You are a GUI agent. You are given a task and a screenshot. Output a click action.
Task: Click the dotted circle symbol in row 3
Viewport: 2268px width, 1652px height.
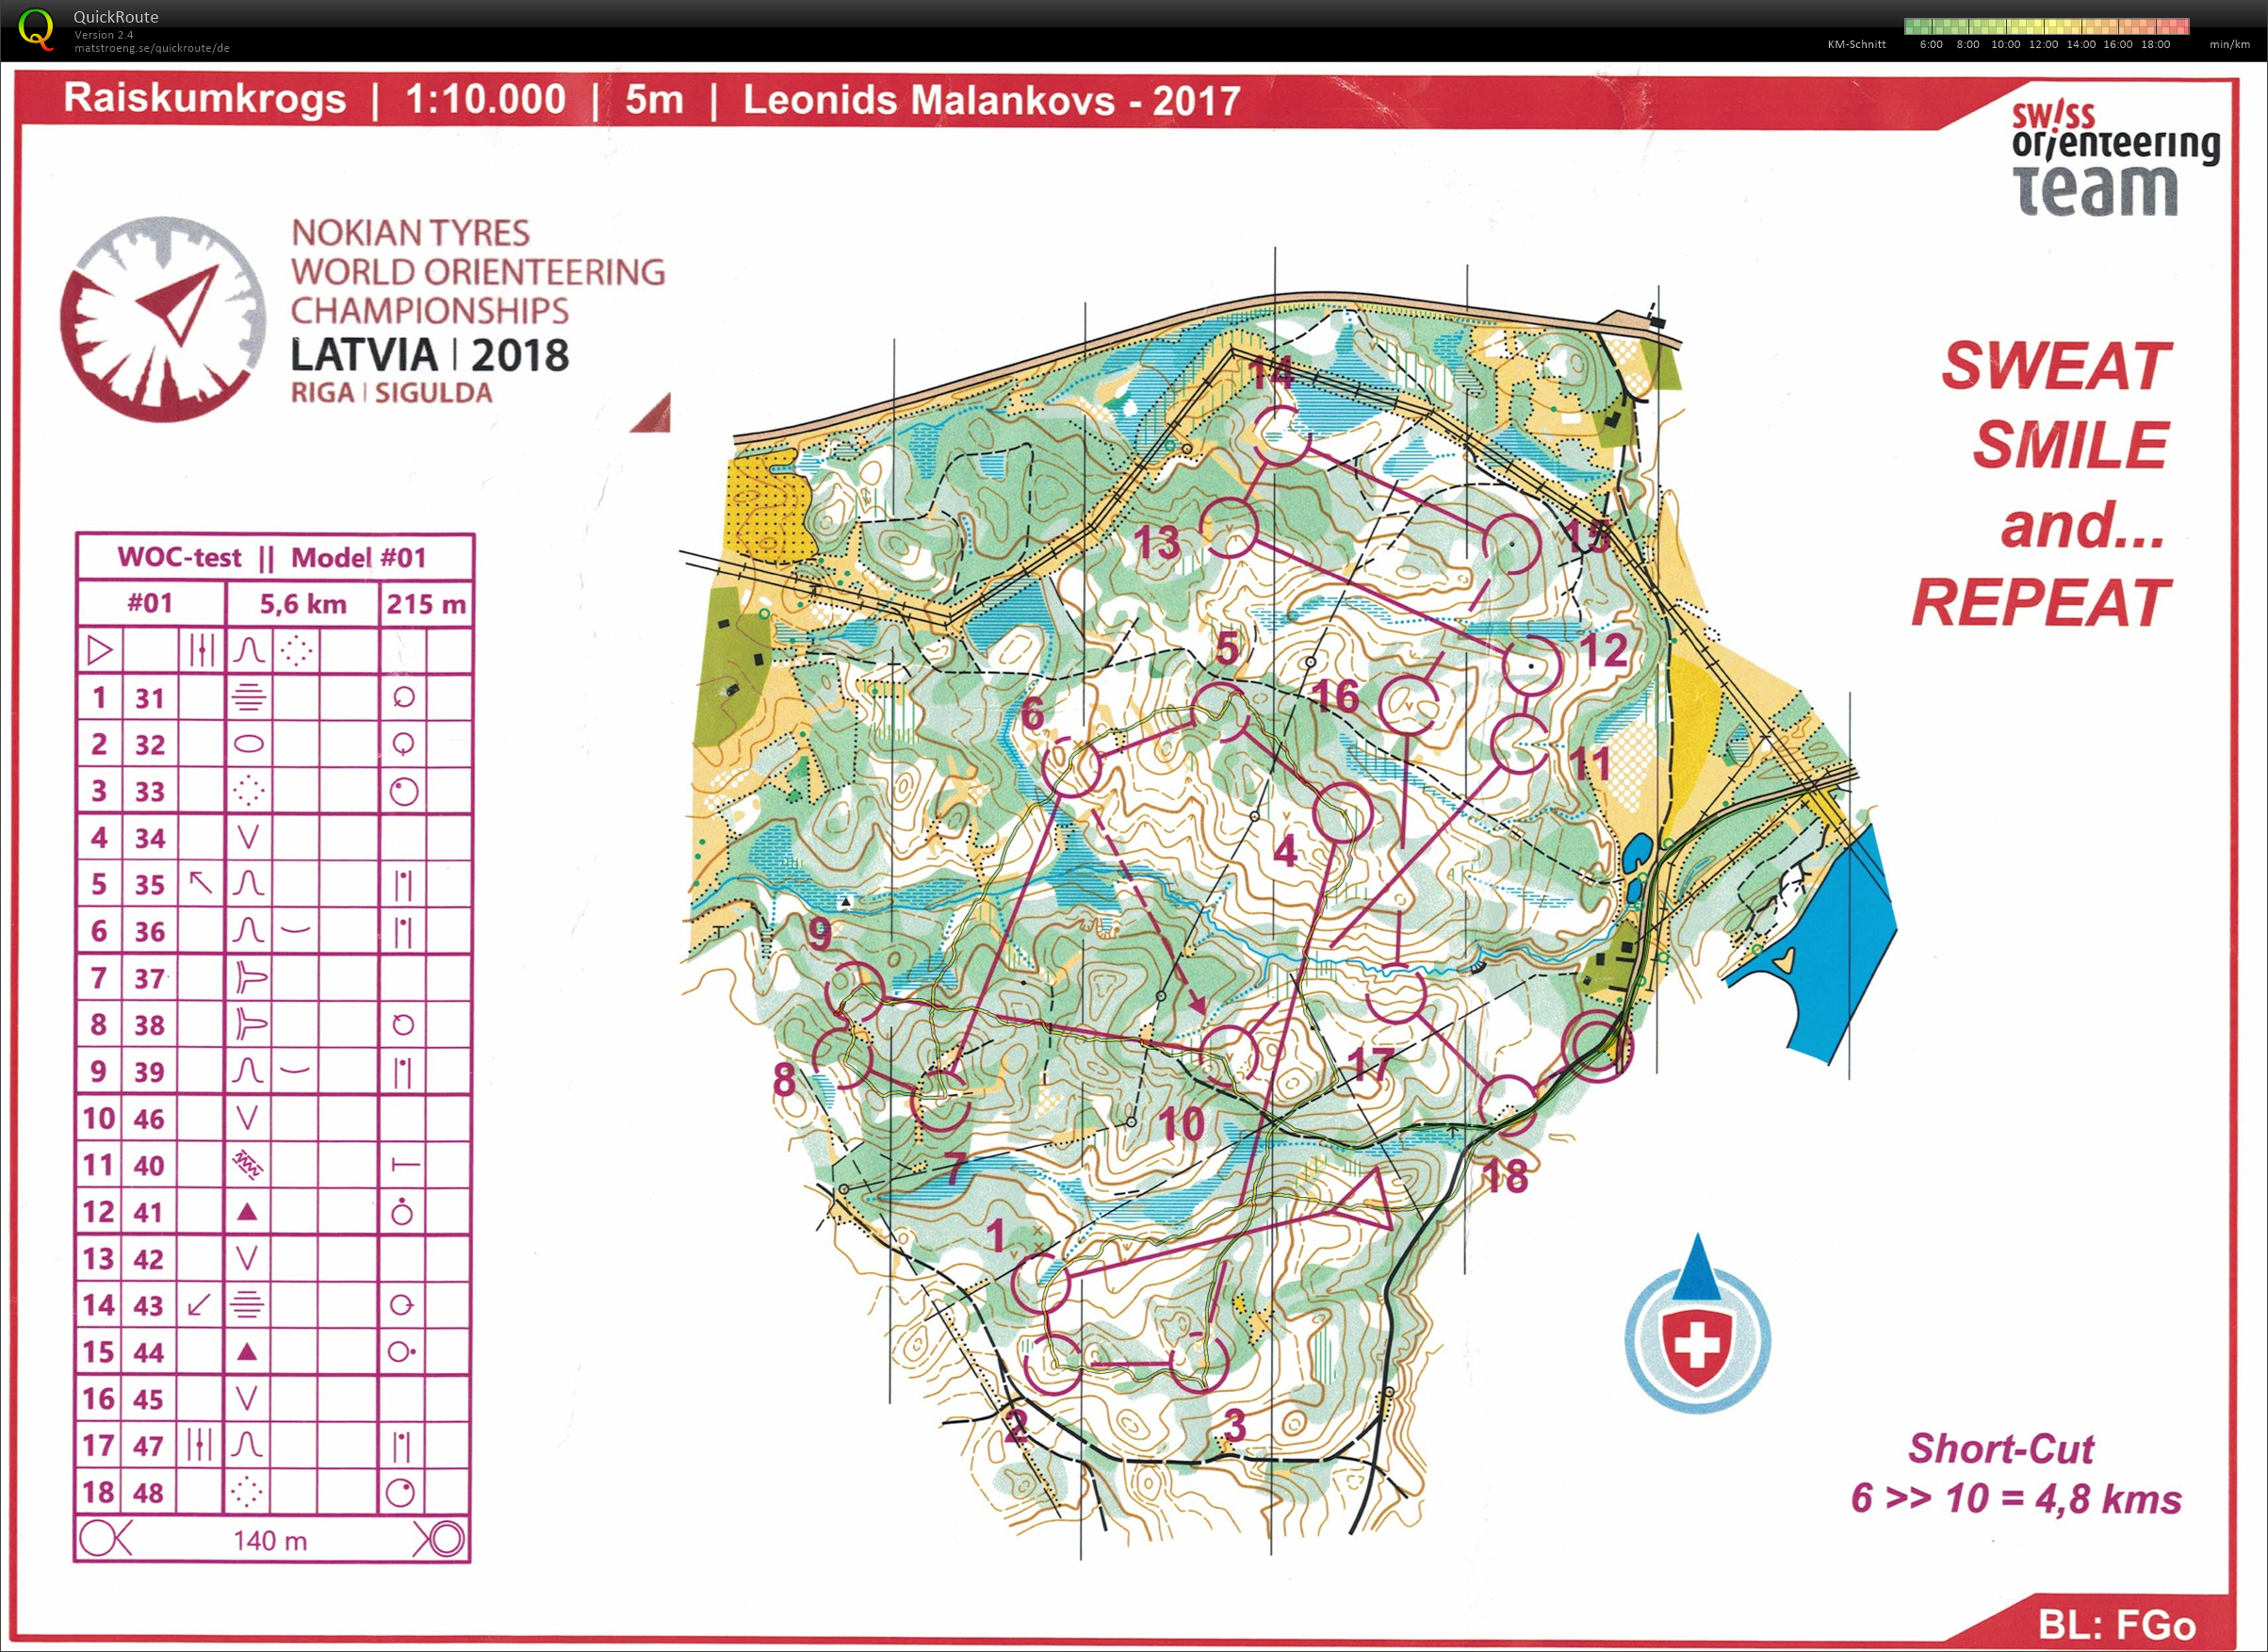[x=248, y=791]
